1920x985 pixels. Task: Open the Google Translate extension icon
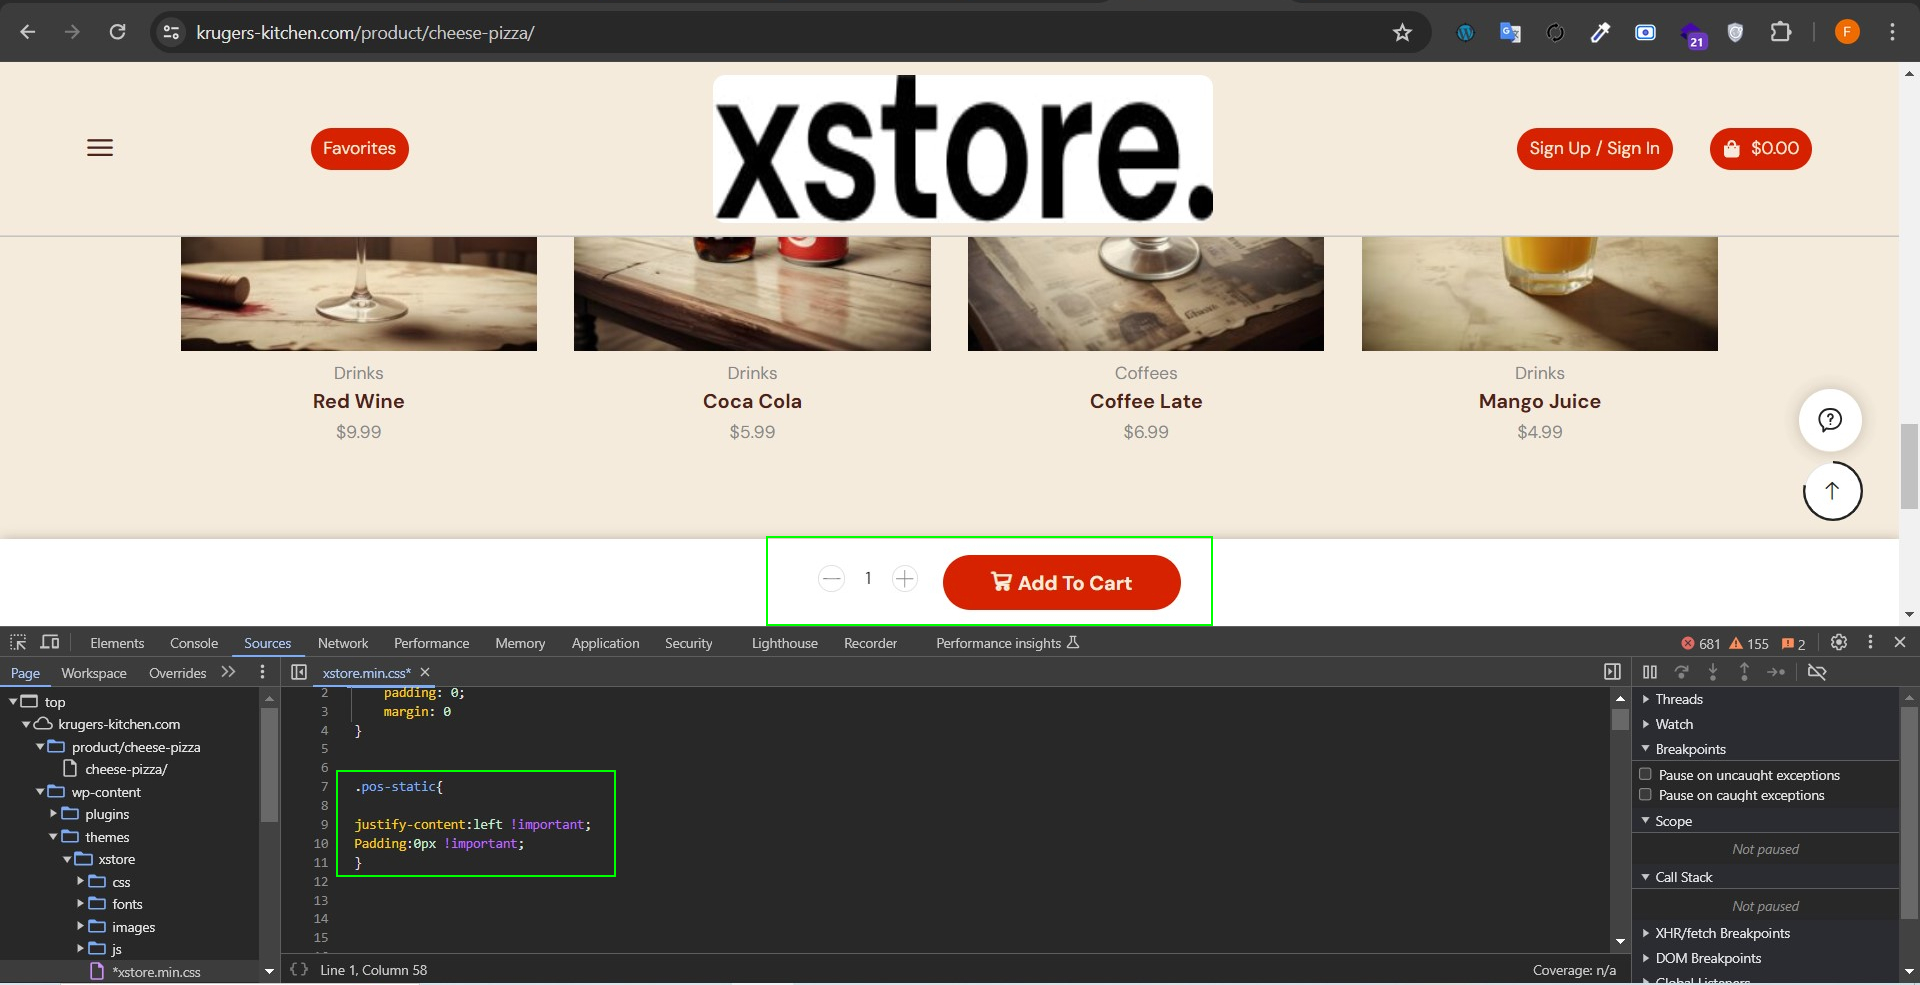tap(1510, 33)
